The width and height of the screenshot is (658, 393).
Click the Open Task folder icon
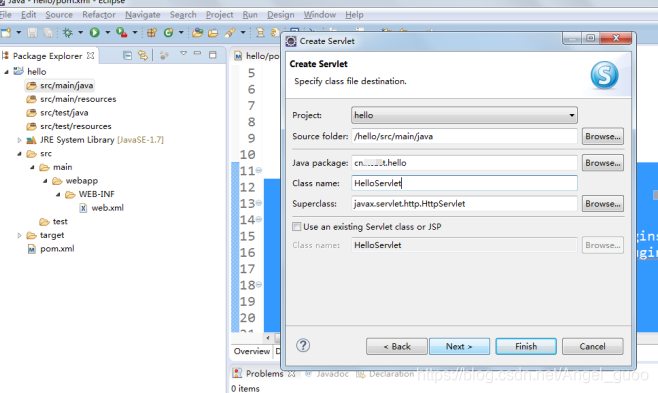[213, 32]
